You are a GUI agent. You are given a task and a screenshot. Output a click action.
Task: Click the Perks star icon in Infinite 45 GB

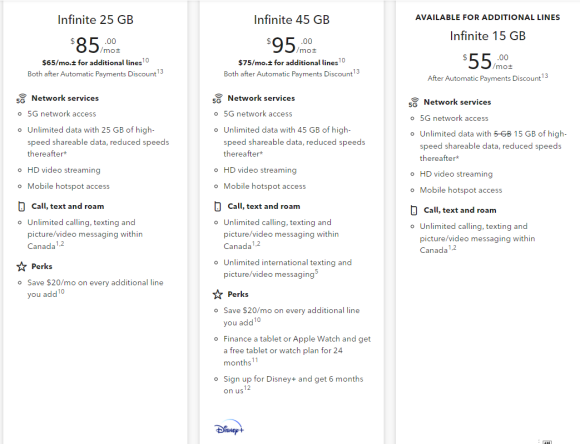coord(218,295)
